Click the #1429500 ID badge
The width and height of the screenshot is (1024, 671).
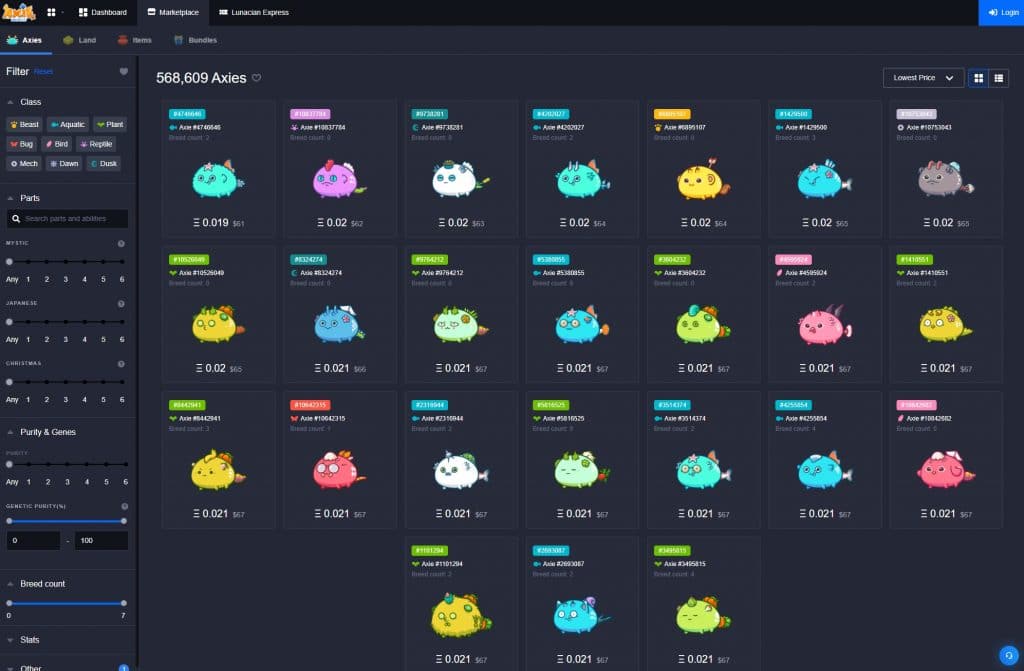pos(793,114)
